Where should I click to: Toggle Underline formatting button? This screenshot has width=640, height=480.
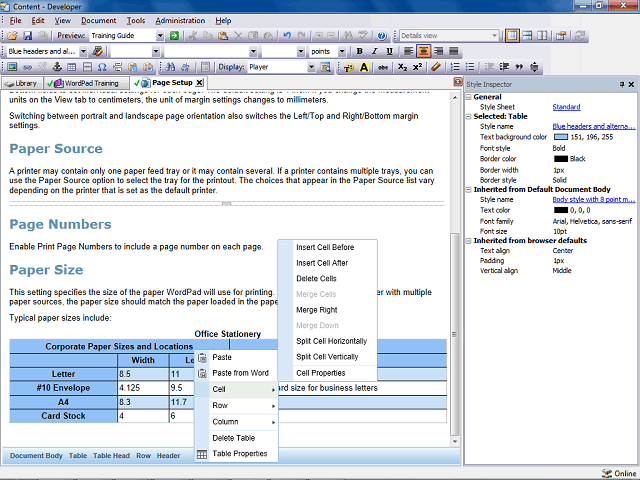389,51
